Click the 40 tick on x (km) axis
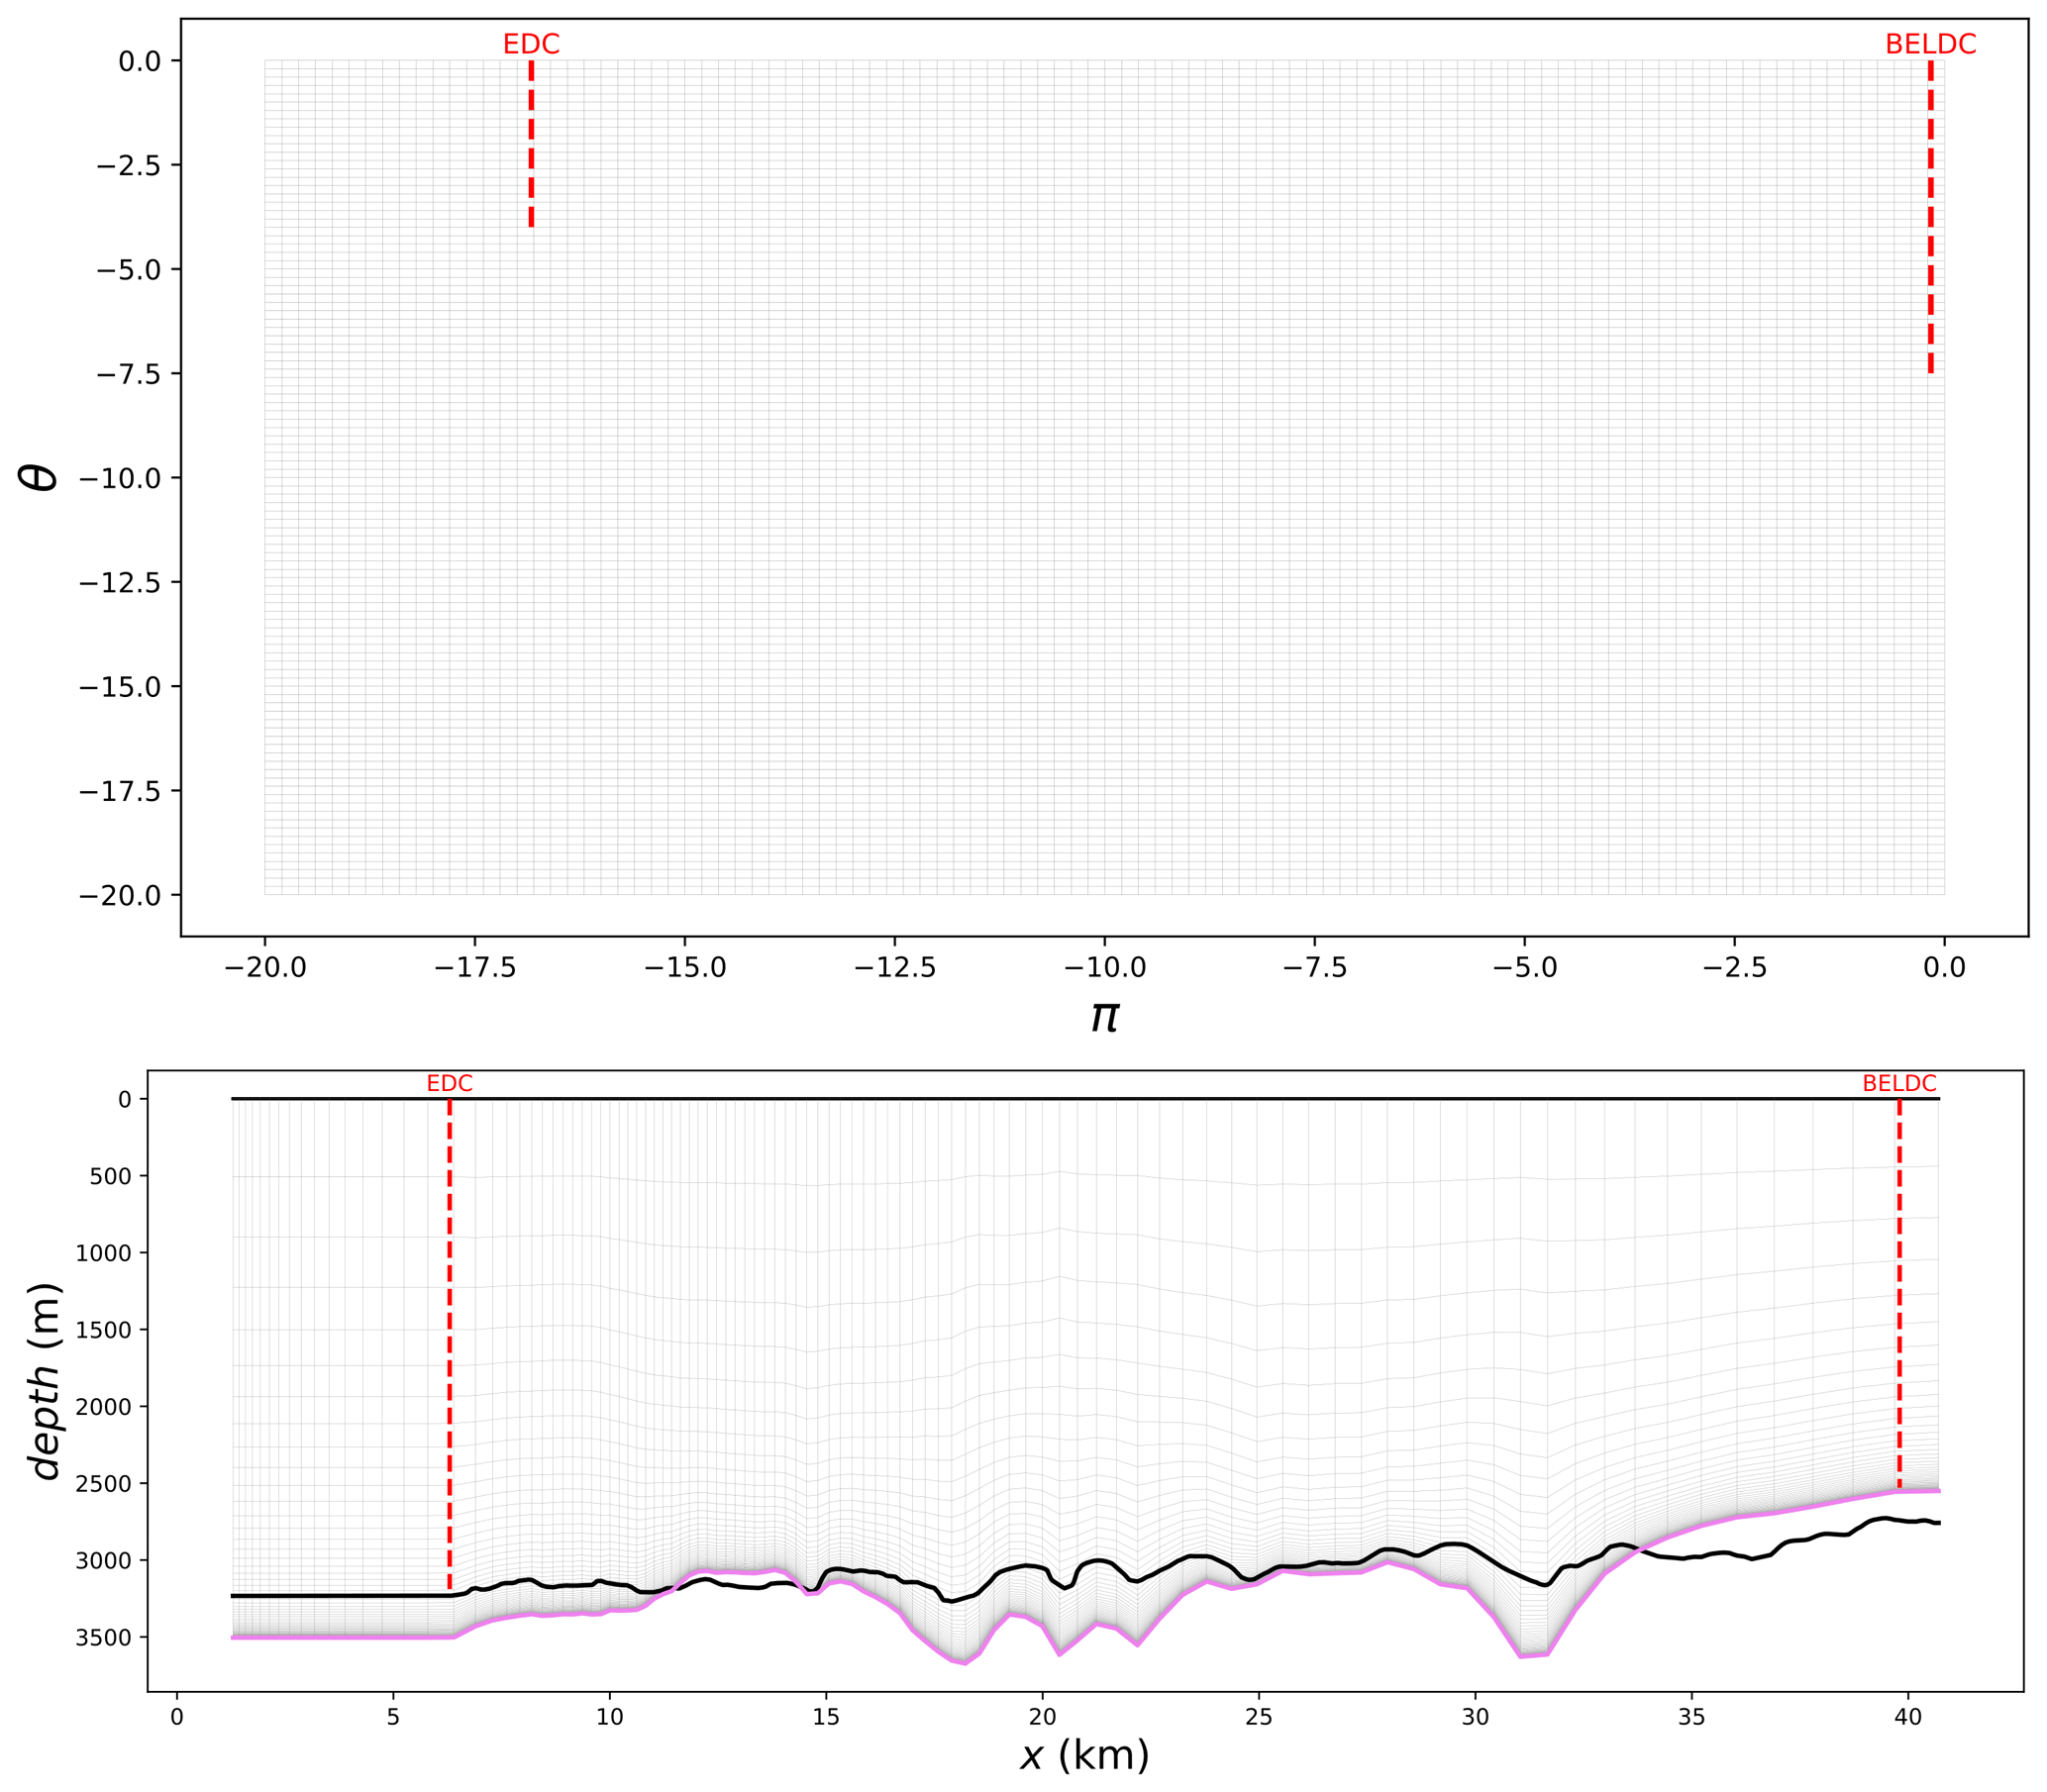2047x1792 pixels. 1907,1717
